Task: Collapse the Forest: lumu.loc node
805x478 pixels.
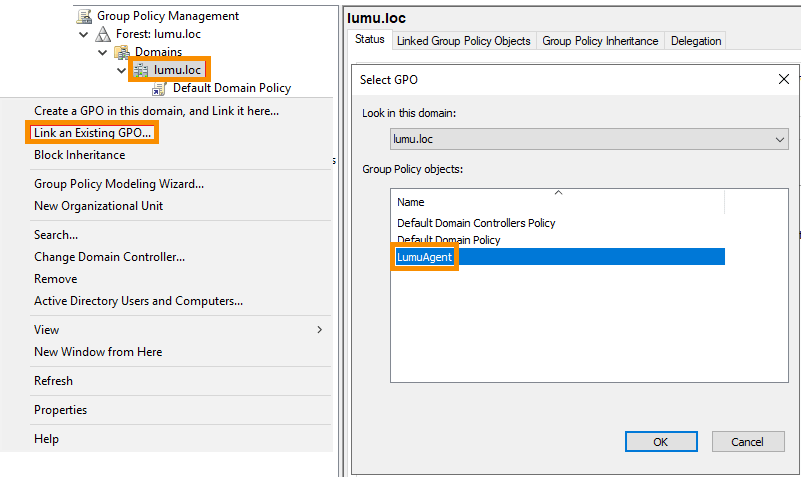Action: tap(84, 34)
